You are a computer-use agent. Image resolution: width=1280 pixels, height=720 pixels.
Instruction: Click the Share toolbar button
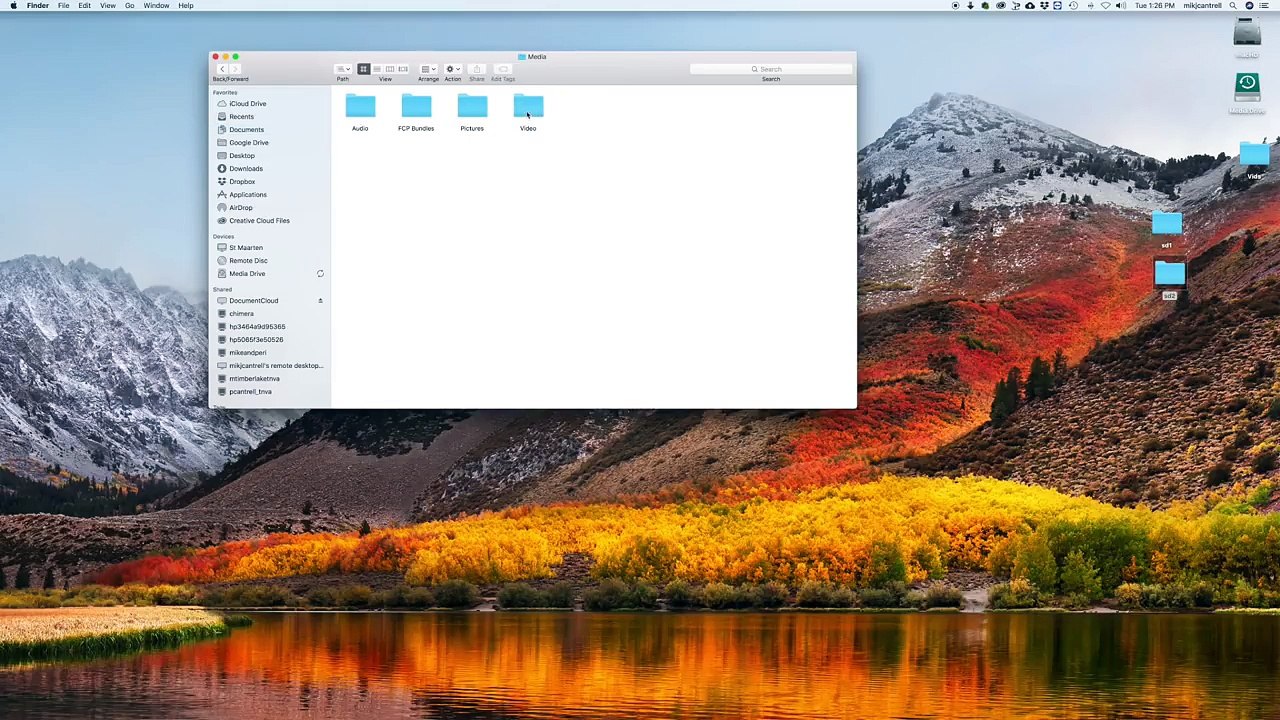(x=477, y=69)
